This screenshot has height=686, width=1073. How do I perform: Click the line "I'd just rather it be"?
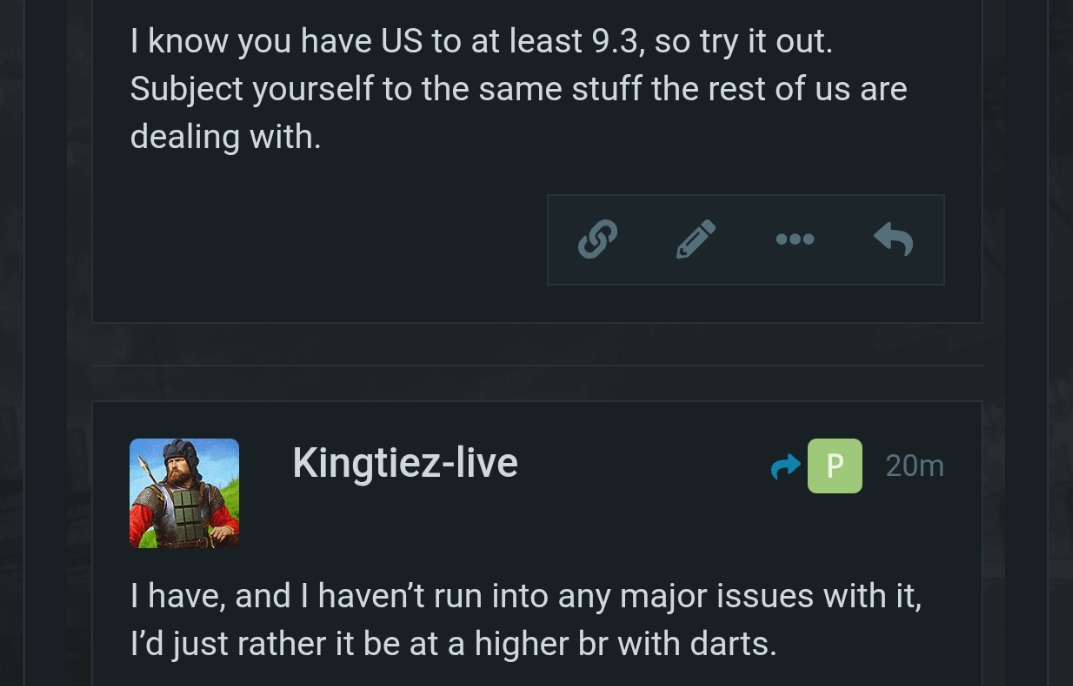pos(453,644)
